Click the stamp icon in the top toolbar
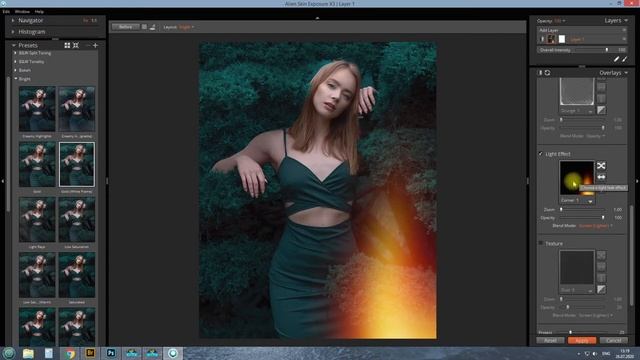Image resolution: width=640 pixels, height=360 pixels. [153, 27]
